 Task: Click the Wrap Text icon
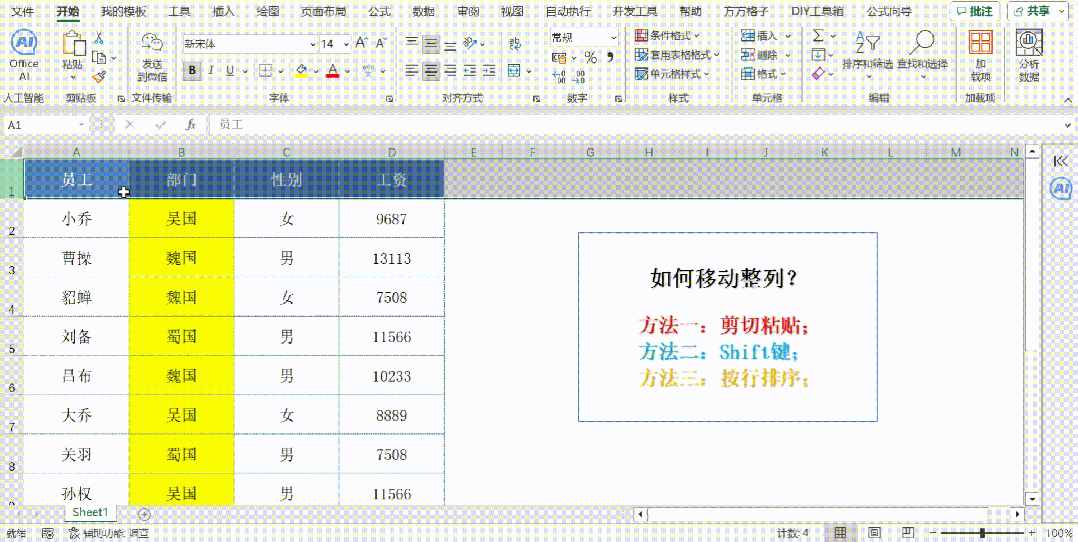point(514,44)
